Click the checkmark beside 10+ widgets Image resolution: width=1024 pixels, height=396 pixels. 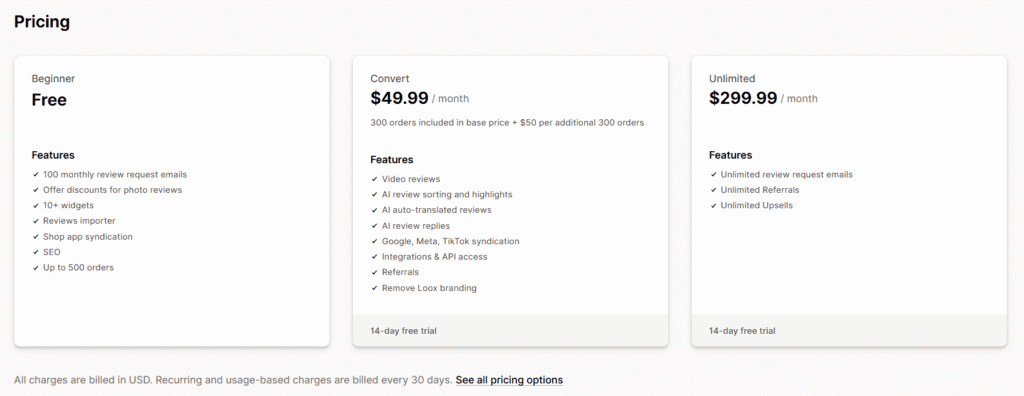click(x=35, y=206)
